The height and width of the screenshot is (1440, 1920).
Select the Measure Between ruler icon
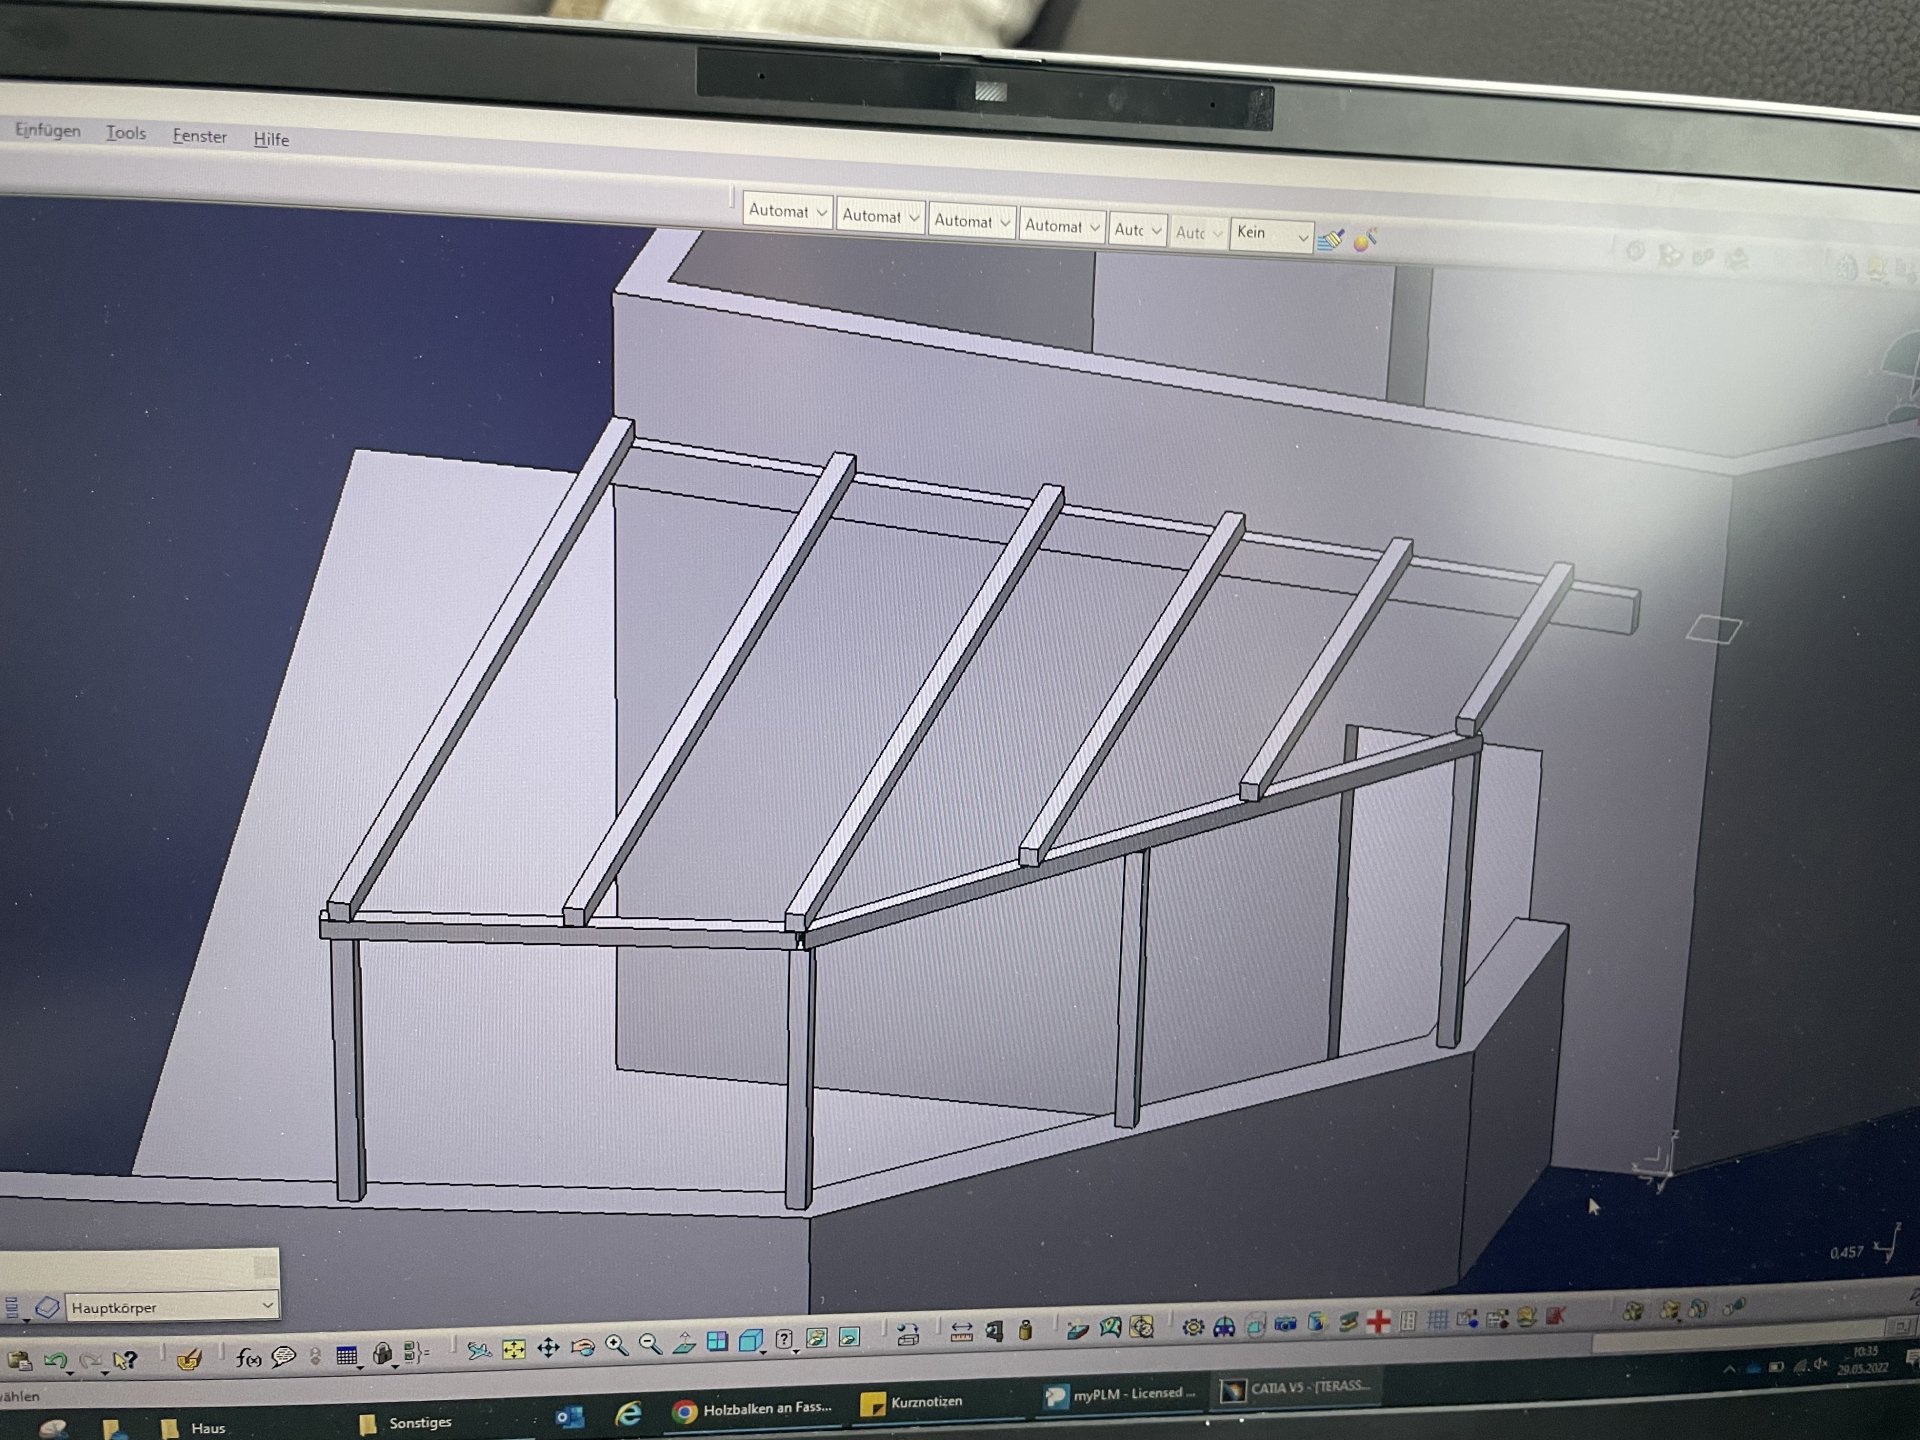point(961,1332)
